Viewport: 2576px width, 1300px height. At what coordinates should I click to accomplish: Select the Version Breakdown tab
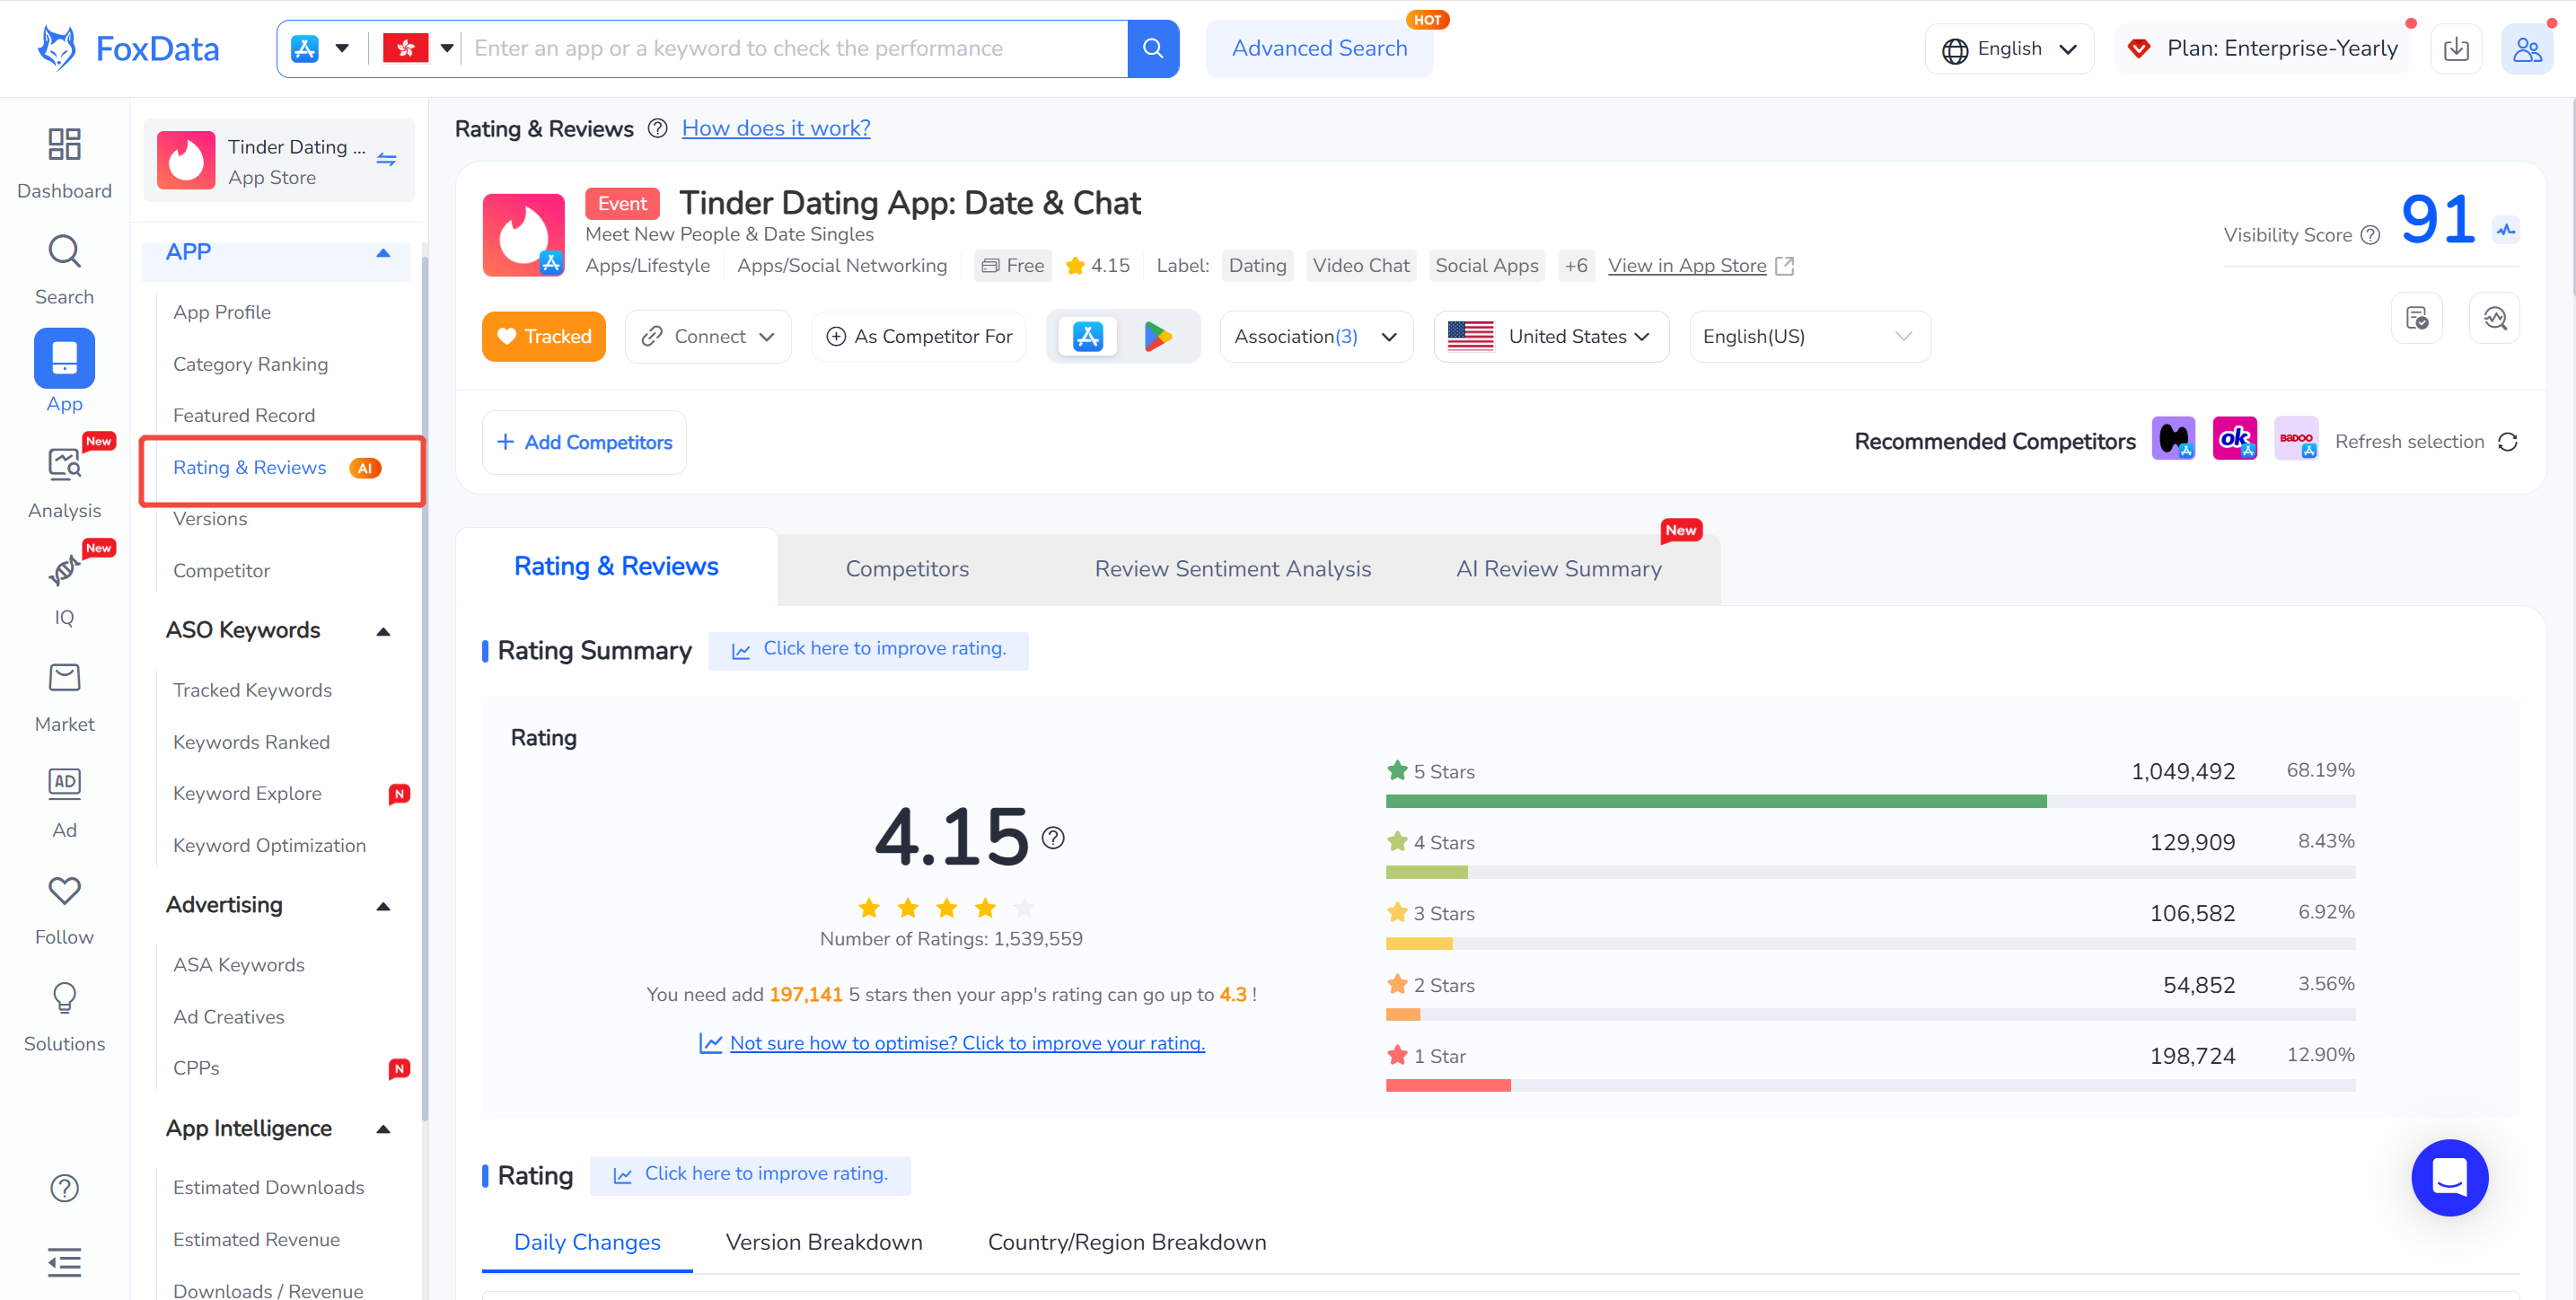[823, 1242]
